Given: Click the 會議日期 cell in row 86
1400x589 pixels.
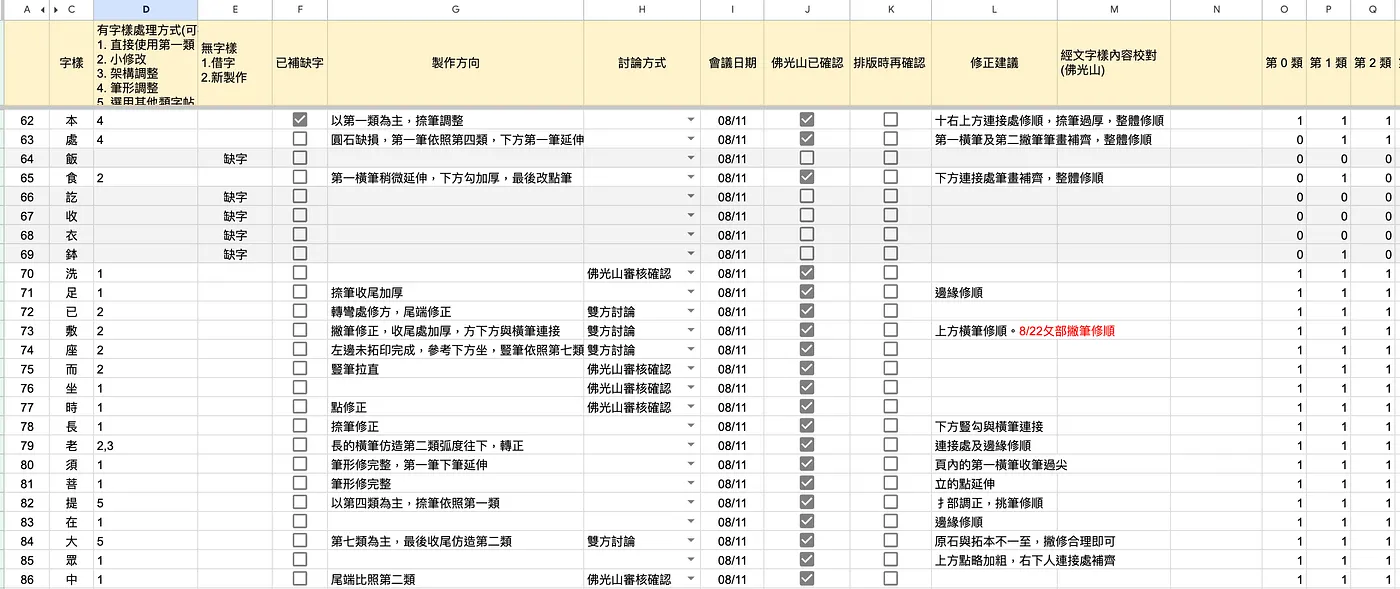Looking at the screenshot, I should [732, 579].
